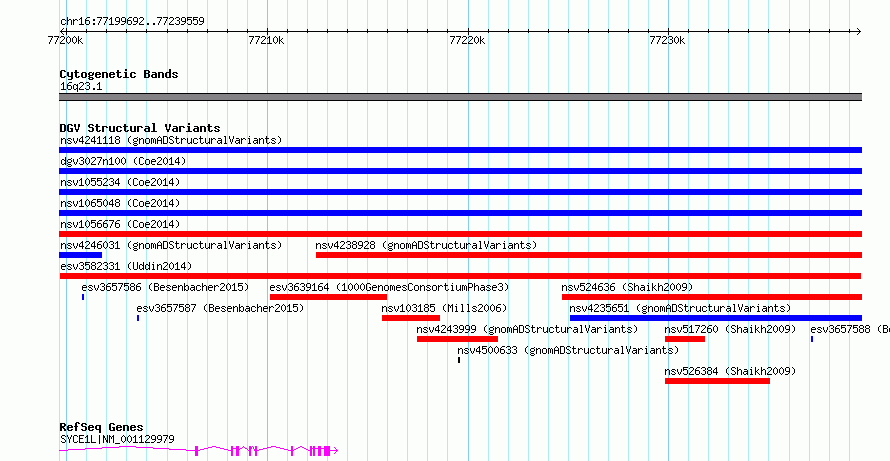
Task: Open the SYCE1L|NM_001129979 gene label
Action: (x=117, y=439)
